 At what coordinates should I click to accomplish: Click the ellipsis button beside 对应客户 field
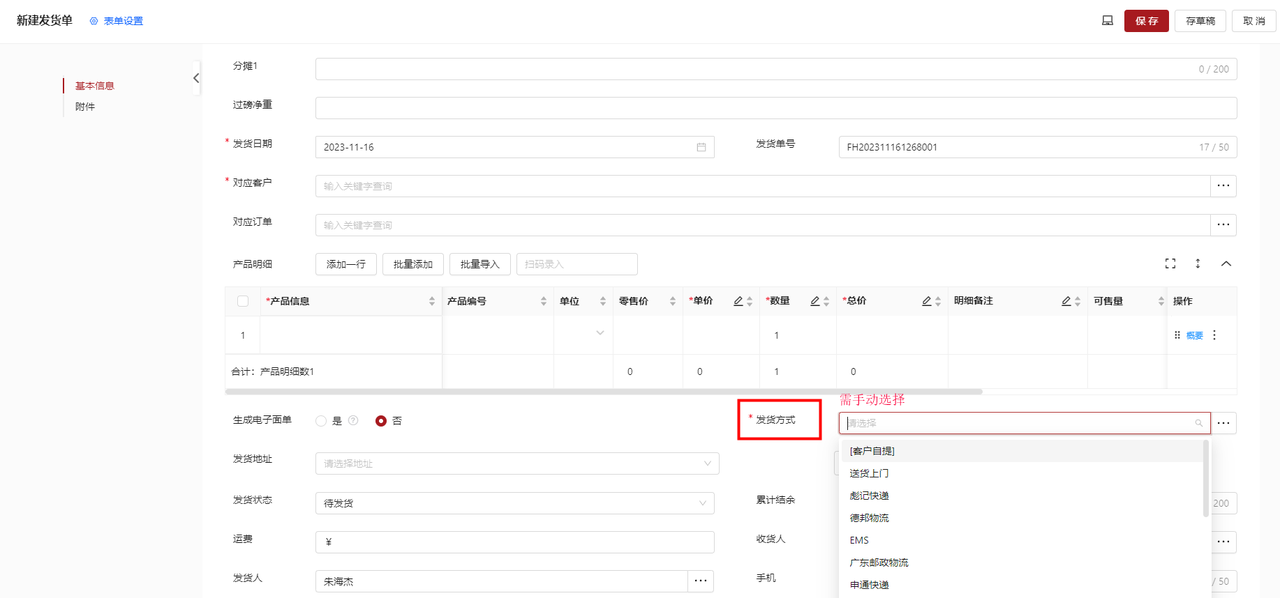coord(1223,186)
